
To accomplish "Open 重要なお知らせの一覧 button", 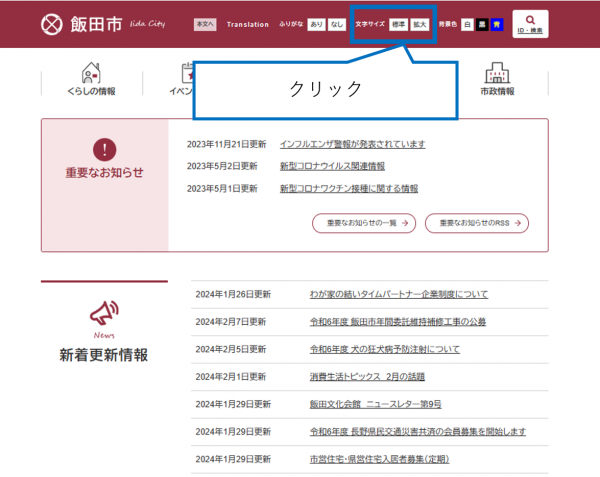I will point(363,224).
